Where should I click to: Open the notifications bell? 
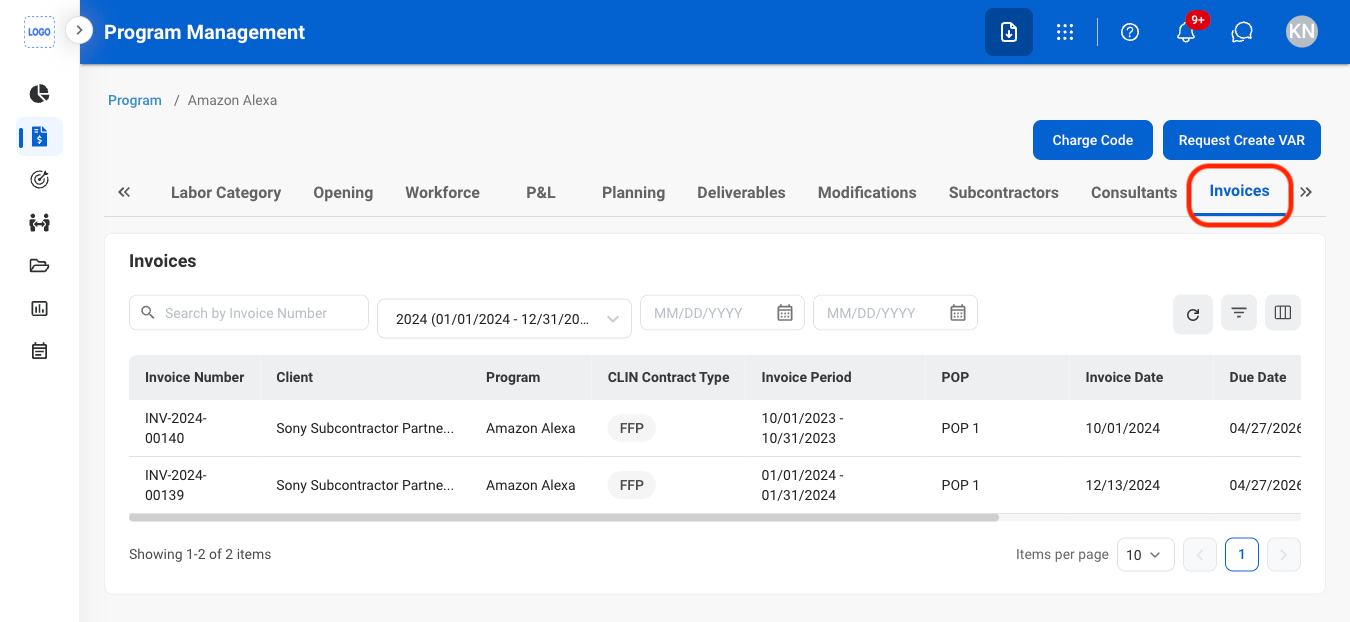[1186, 32]
